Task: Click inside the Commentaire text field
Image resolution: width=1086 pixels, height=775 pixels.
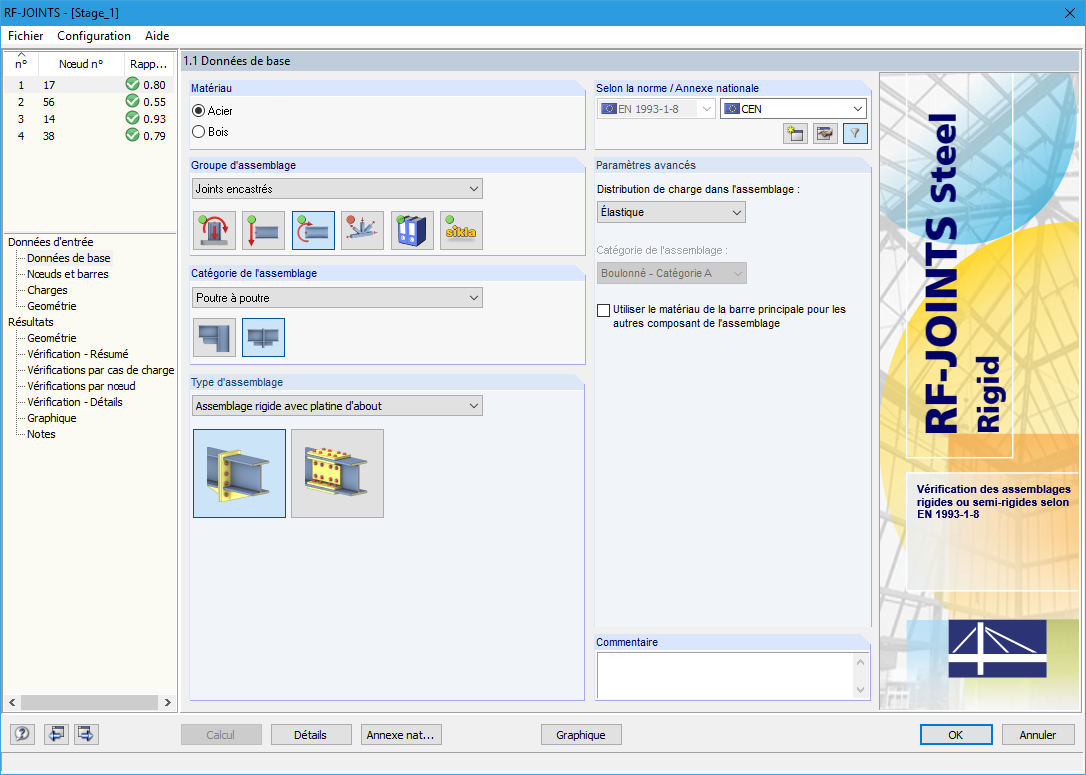Action: click(x=725, y=675)
